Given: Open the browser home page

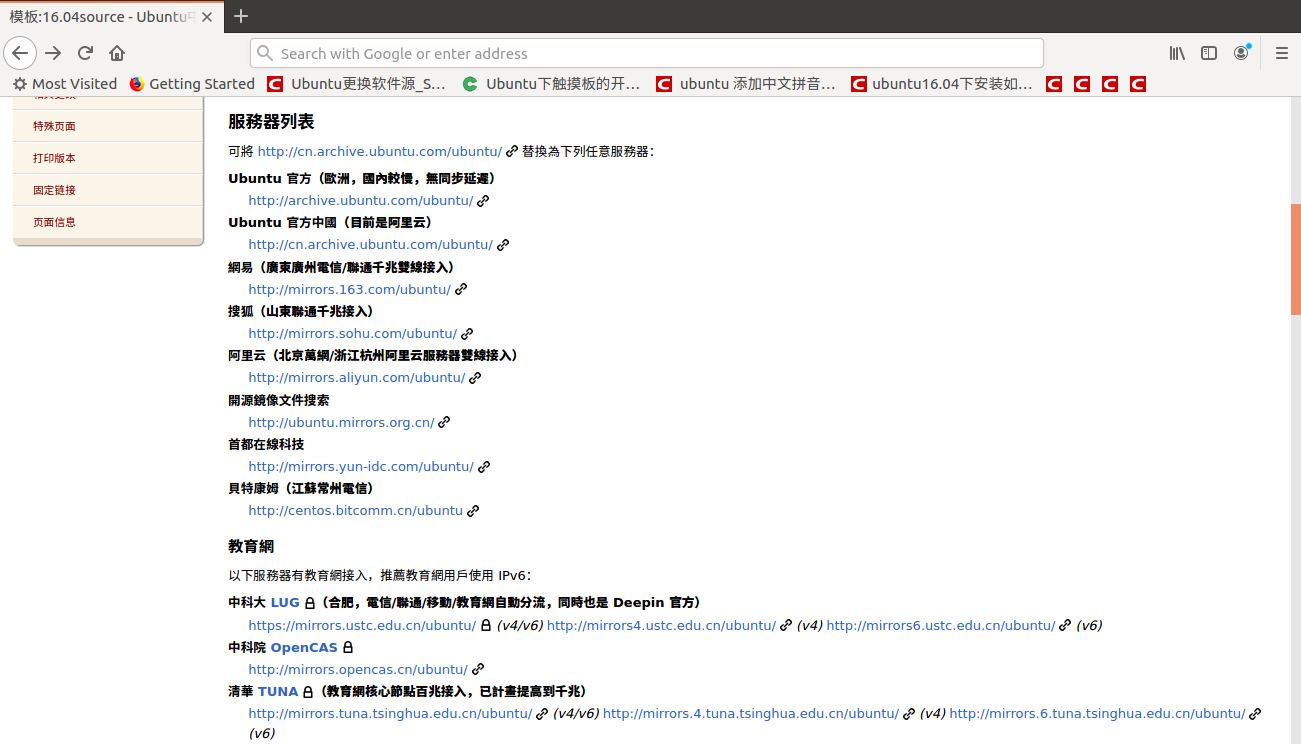Looking at the screenshot, I should pos(117,53).
